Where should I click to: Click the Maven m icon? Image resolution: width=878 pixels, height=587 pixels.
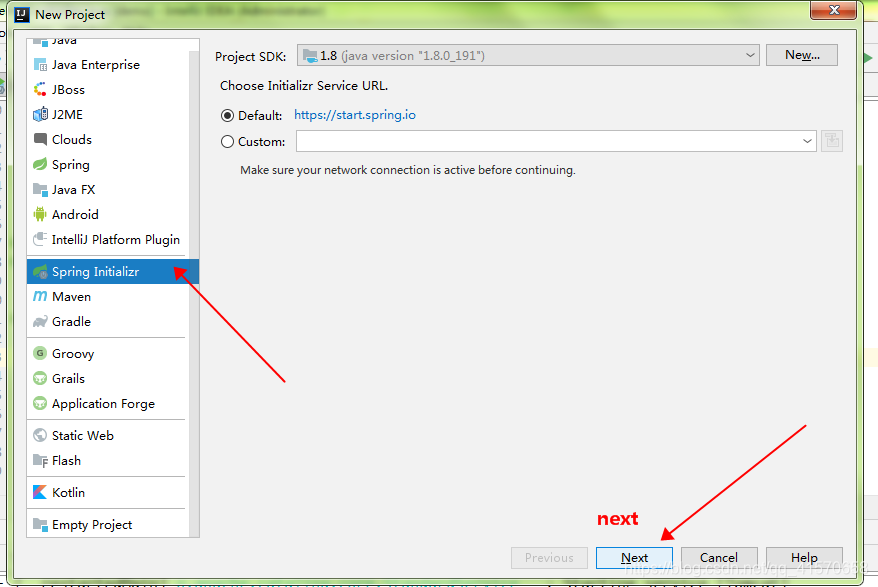tap(40, 296)
